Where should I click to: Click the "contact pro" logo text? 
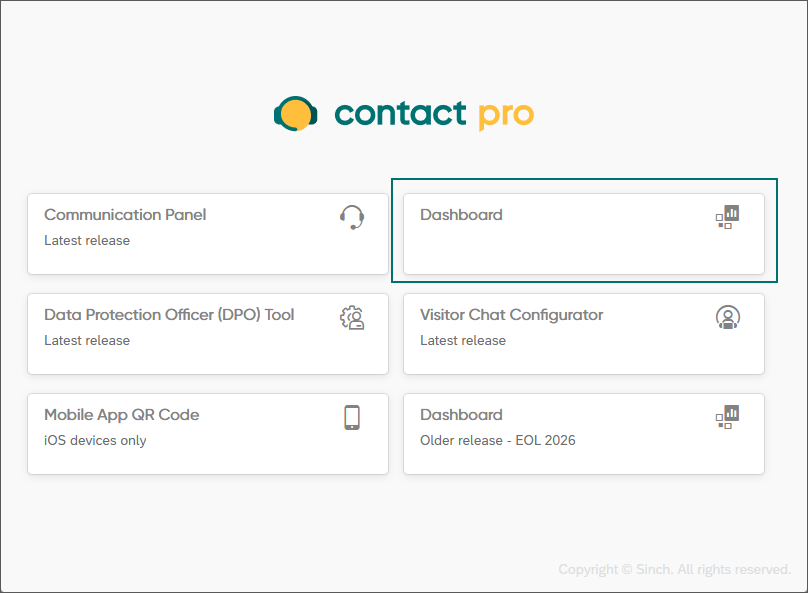coord(433,114)
